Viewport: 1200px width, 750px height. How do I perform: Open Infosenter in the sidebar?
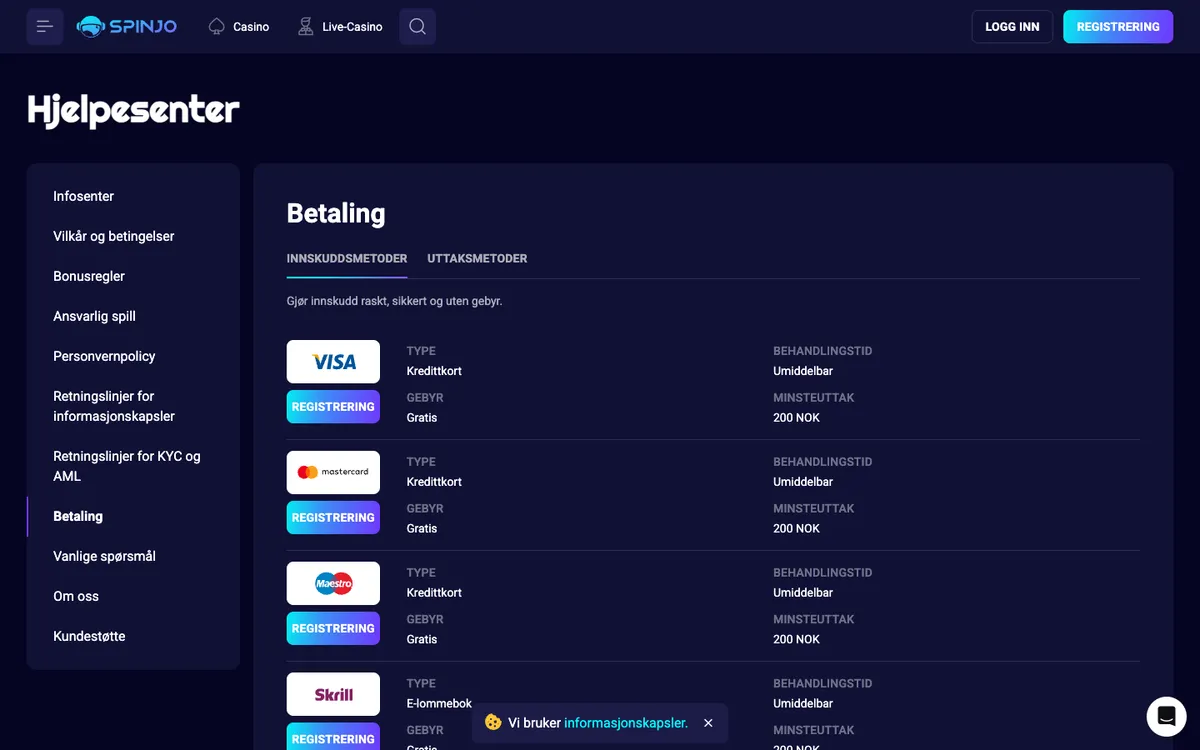pos(84,196)
